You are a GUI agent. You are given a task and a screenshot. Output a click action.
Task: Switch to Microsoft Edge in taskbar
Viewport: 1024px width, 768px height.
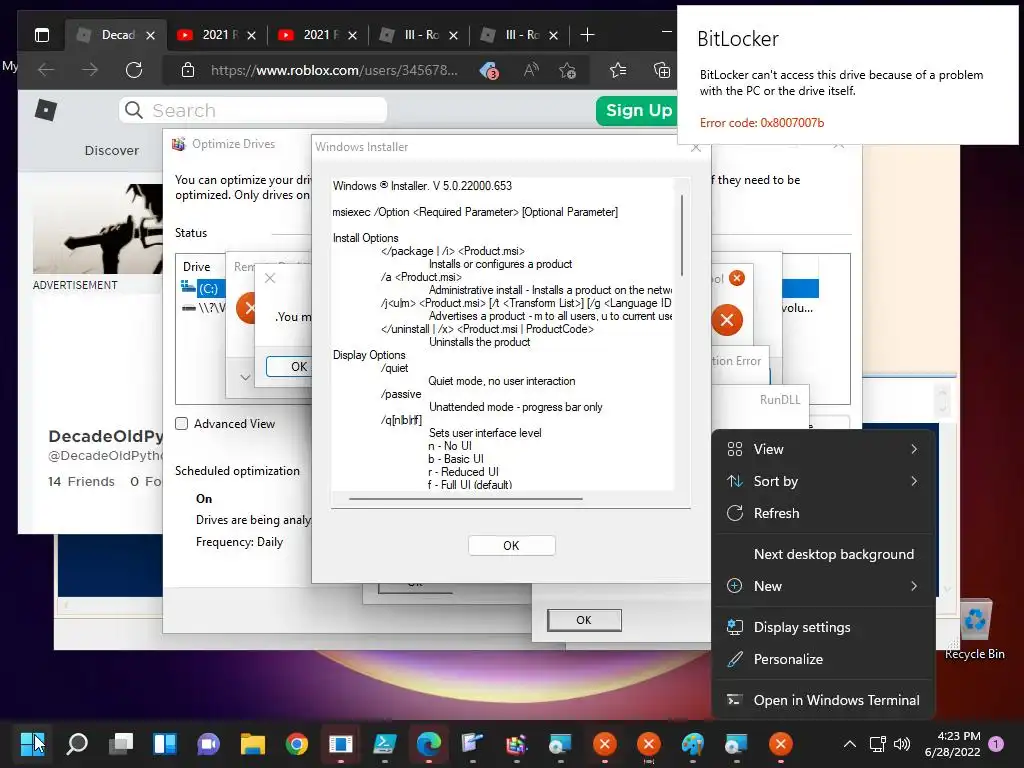click(x=428, y=743)
